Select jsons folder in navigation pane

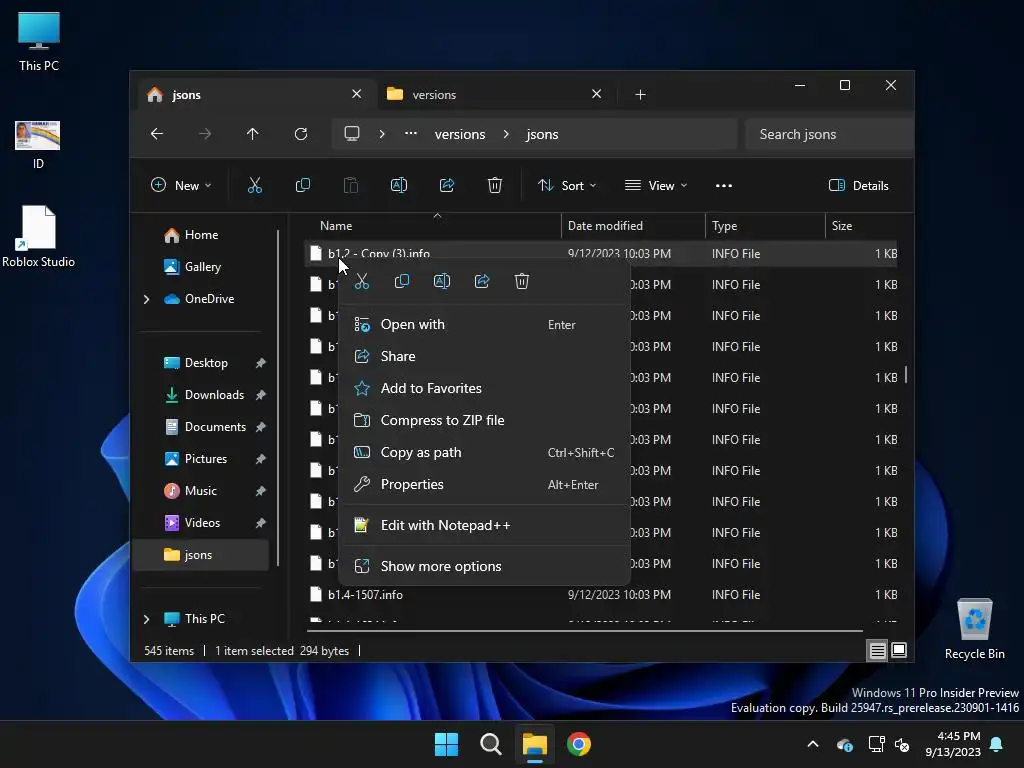(202, 555)
